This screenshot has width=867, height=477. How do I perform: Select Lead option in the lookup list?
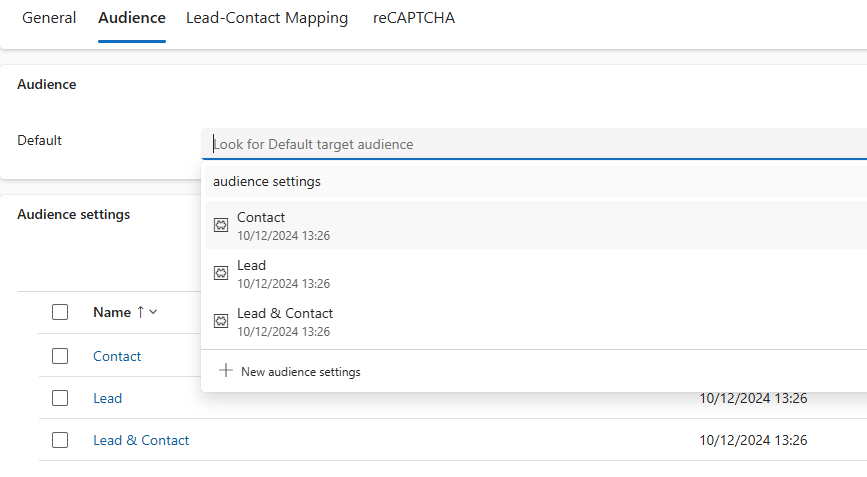click(x=252, y=266)
